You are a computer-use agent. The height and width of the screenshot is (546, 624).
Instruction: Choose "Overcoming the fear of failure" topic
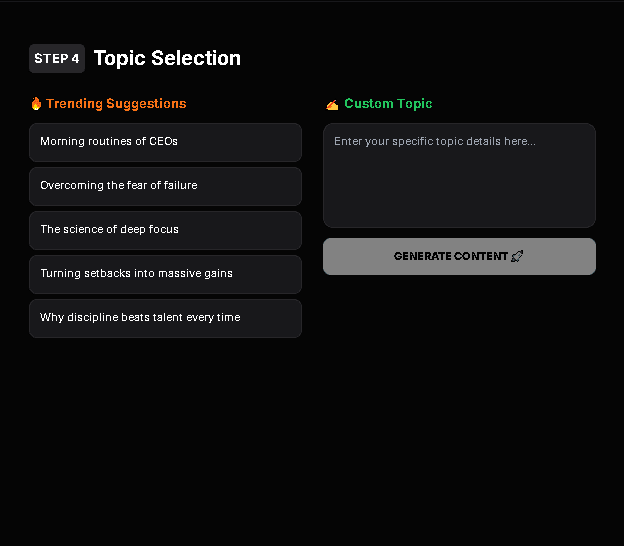[x=165, y=186]
